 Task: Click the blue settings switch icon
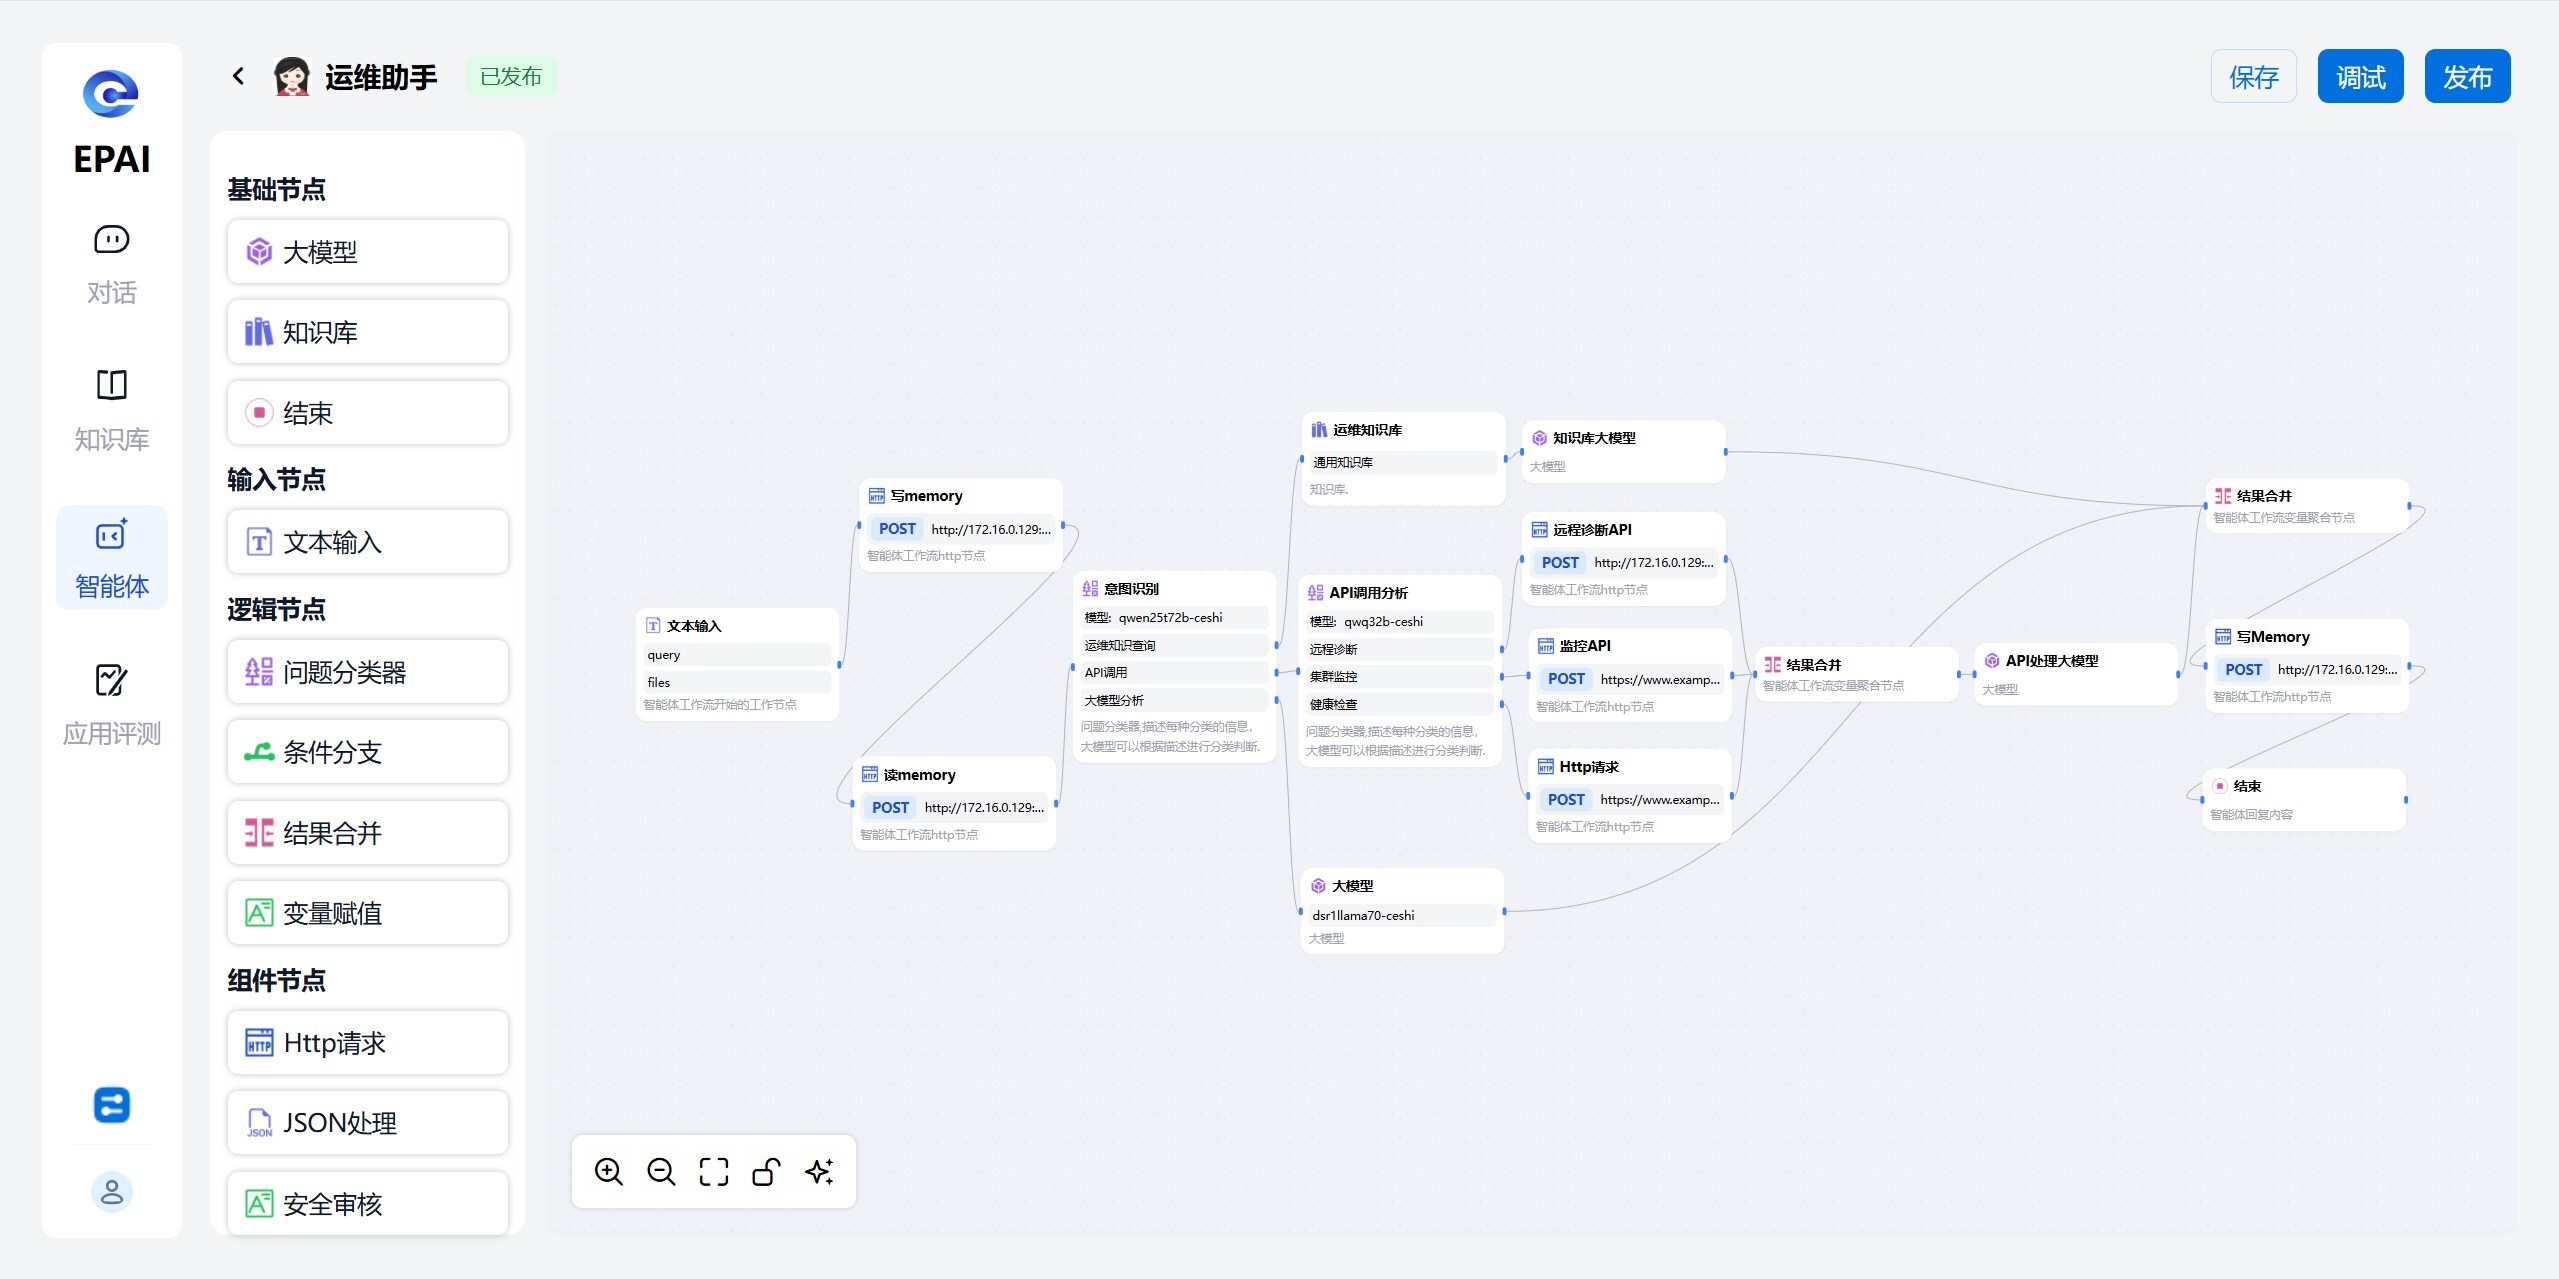(111, 1105)
